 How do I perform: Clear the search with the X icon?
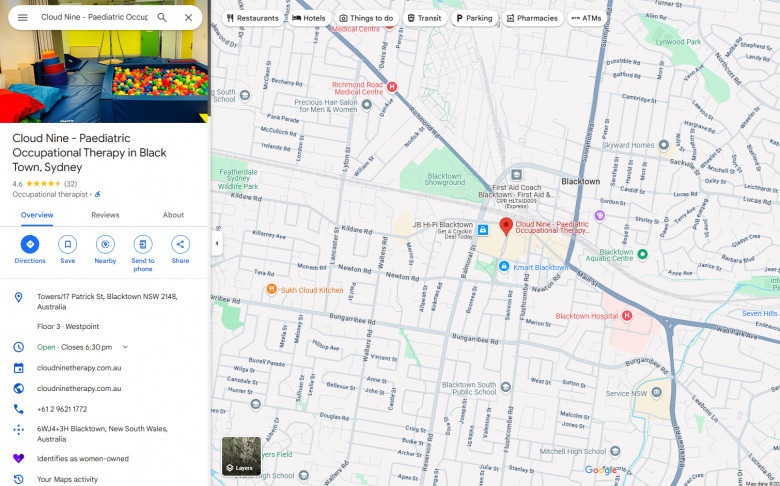(x=189, y=17)
